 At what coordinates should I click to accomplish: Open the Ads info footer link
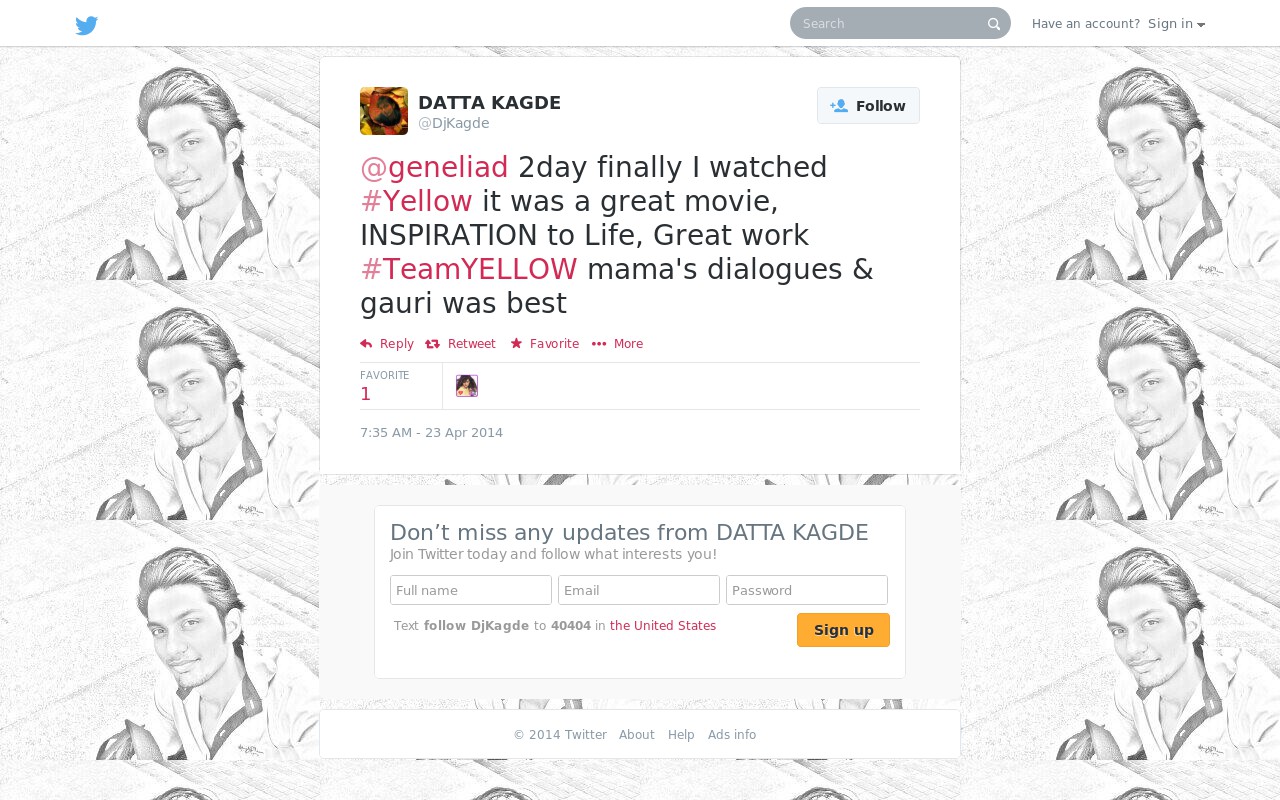pyautogui.click(x=732, y=735)
